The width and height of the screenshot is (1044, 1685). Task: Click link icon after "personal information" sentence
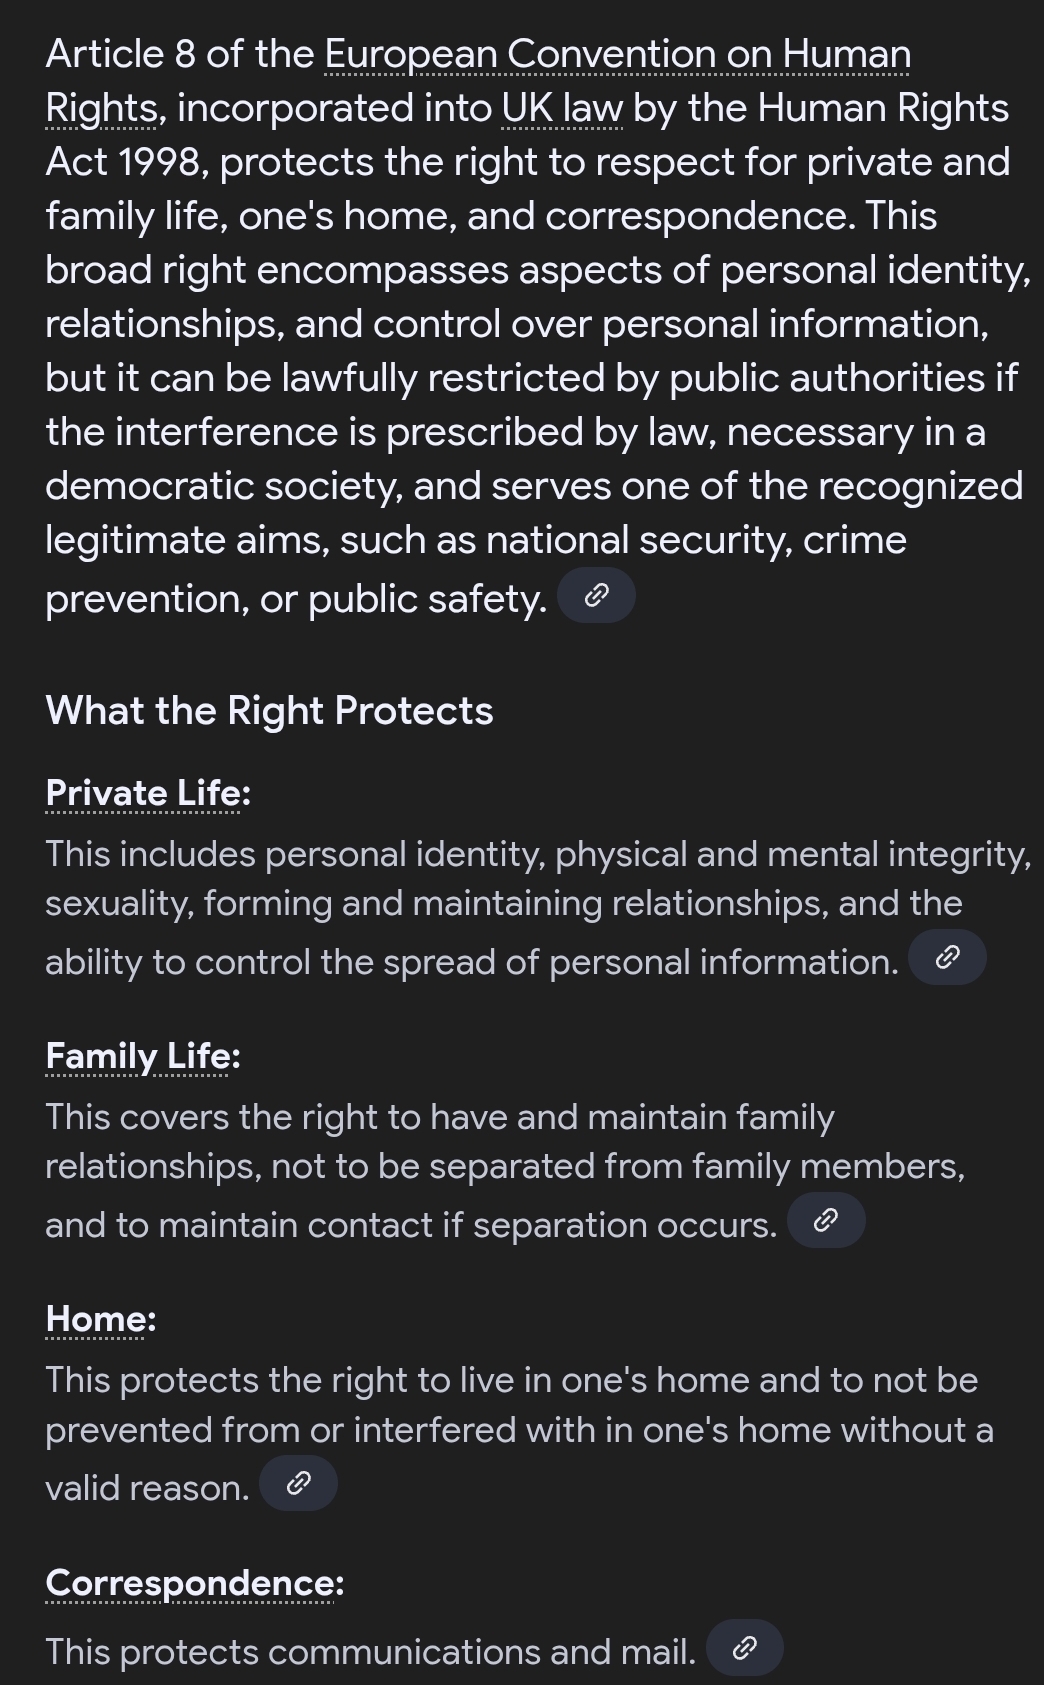[x=947, y=958]
